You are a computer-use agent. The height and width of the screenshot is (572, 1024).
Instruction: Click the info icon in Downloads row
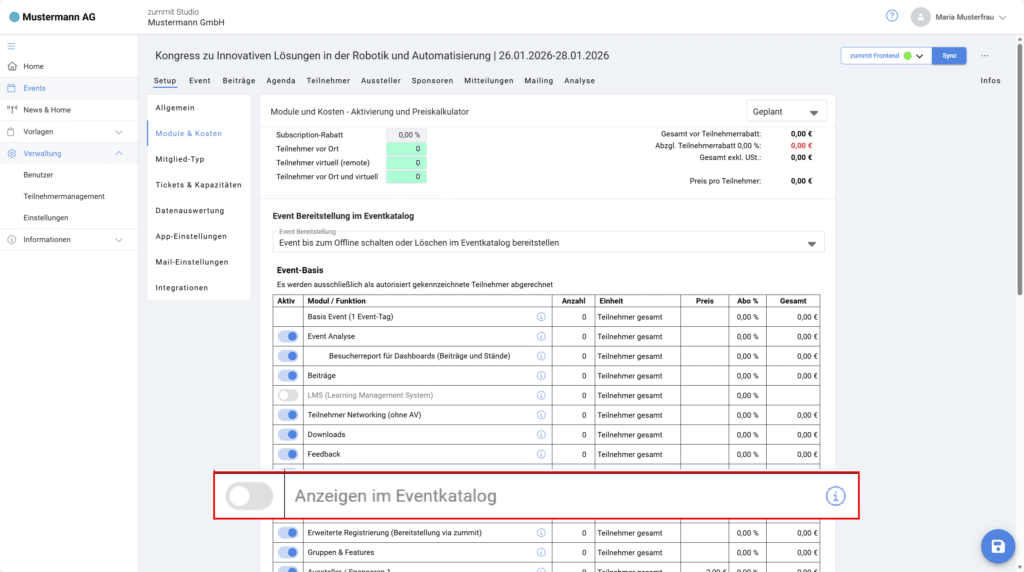pos(541,434)
